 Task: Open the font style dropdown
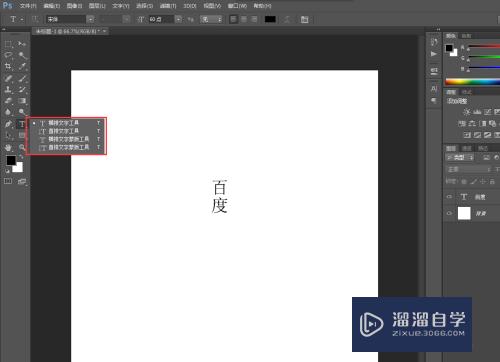point(126,19)
